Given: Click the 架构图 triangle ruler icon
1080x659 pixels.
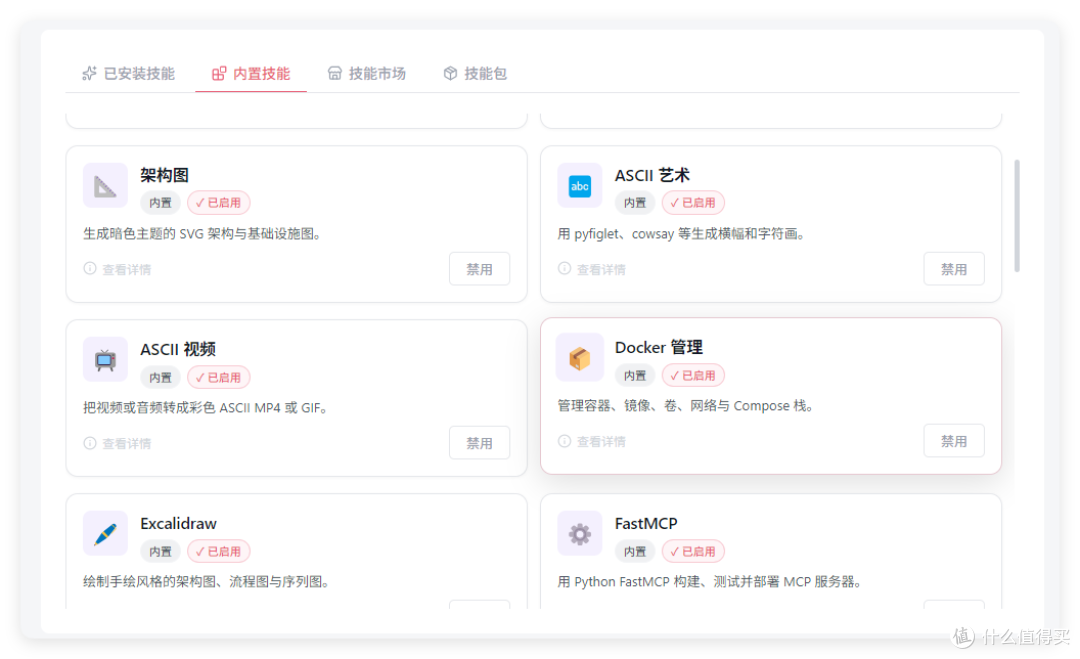Looking at the screenshot, I should pyautogui.click(x=105, y=185).
